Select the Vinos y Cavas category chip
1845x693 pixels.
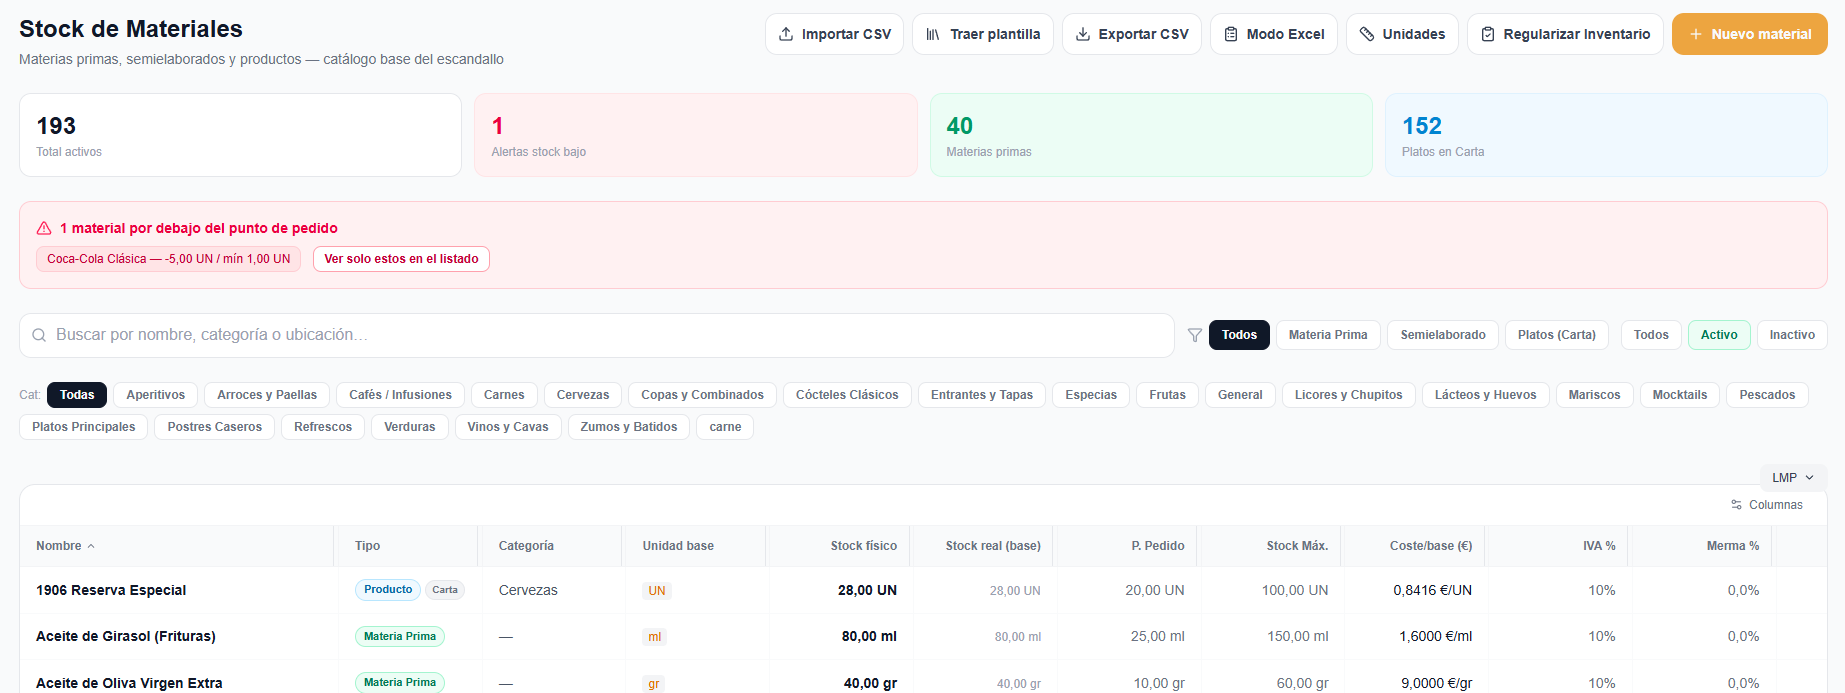[508, 427]
